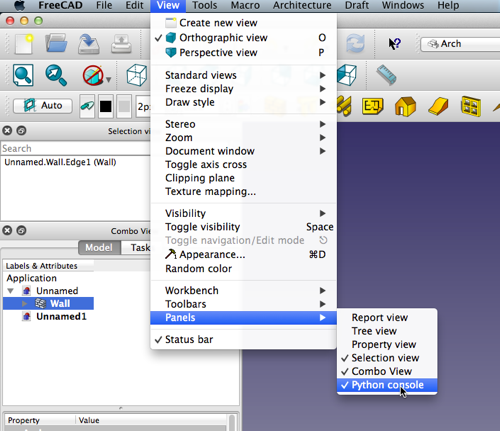Open the Architecture menu

click(x=302, y=5)
